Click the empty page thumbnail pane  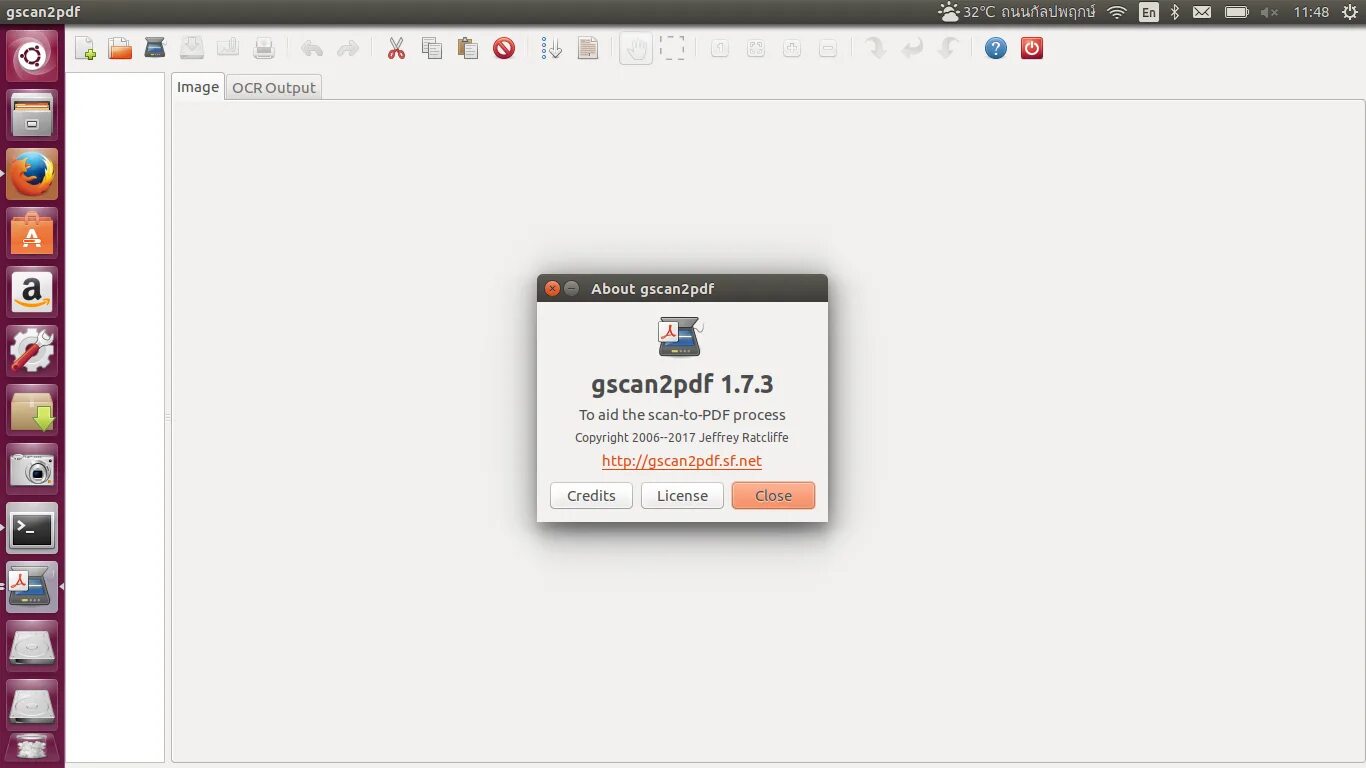click(x=115, y=417)
